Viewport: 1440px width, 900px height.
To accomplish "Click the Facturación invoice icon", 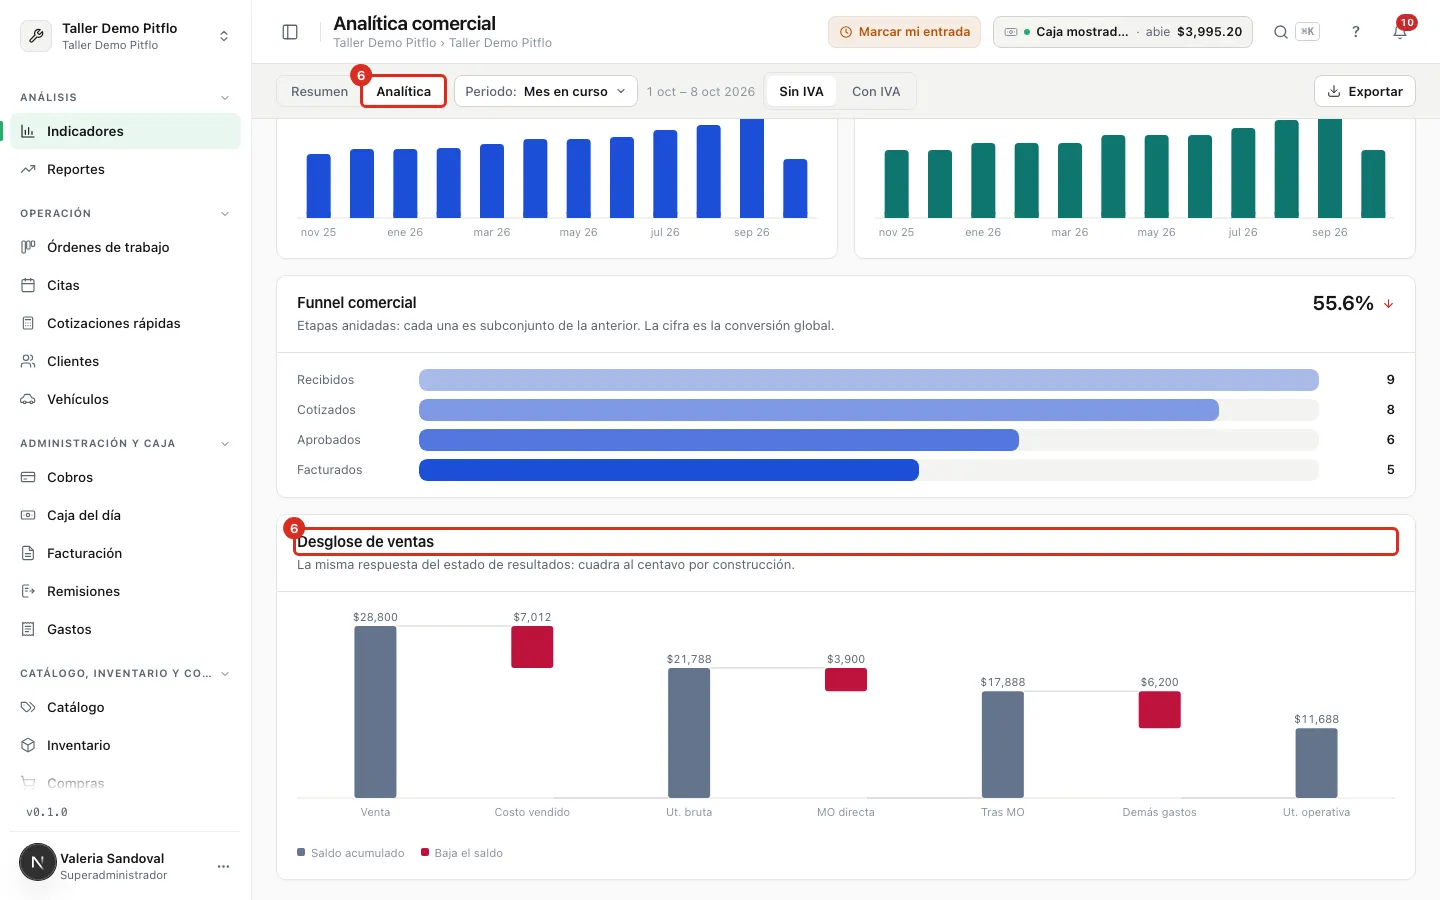I will (x=28, y=553).
